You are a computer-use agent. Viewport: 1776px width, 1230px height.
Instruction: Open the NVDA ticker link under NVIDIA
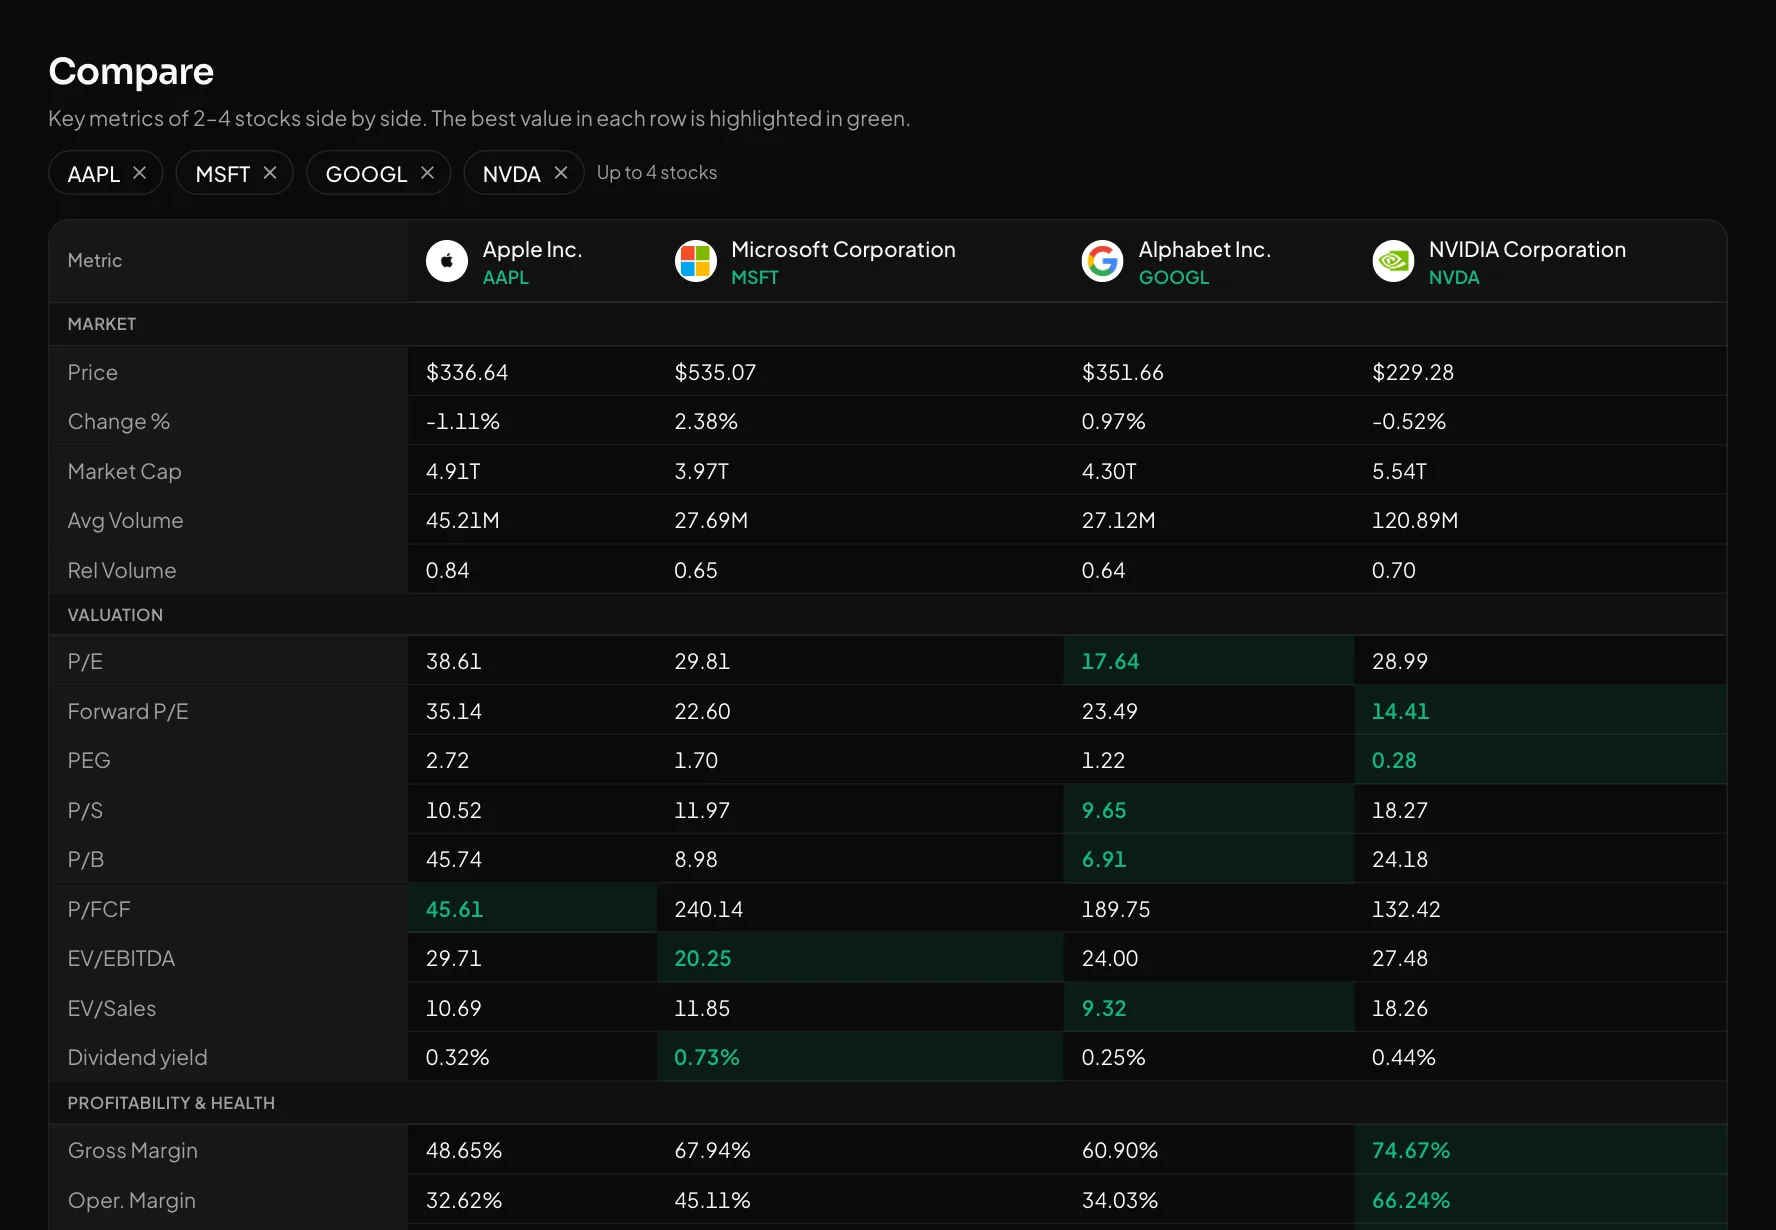(1454, 278)
